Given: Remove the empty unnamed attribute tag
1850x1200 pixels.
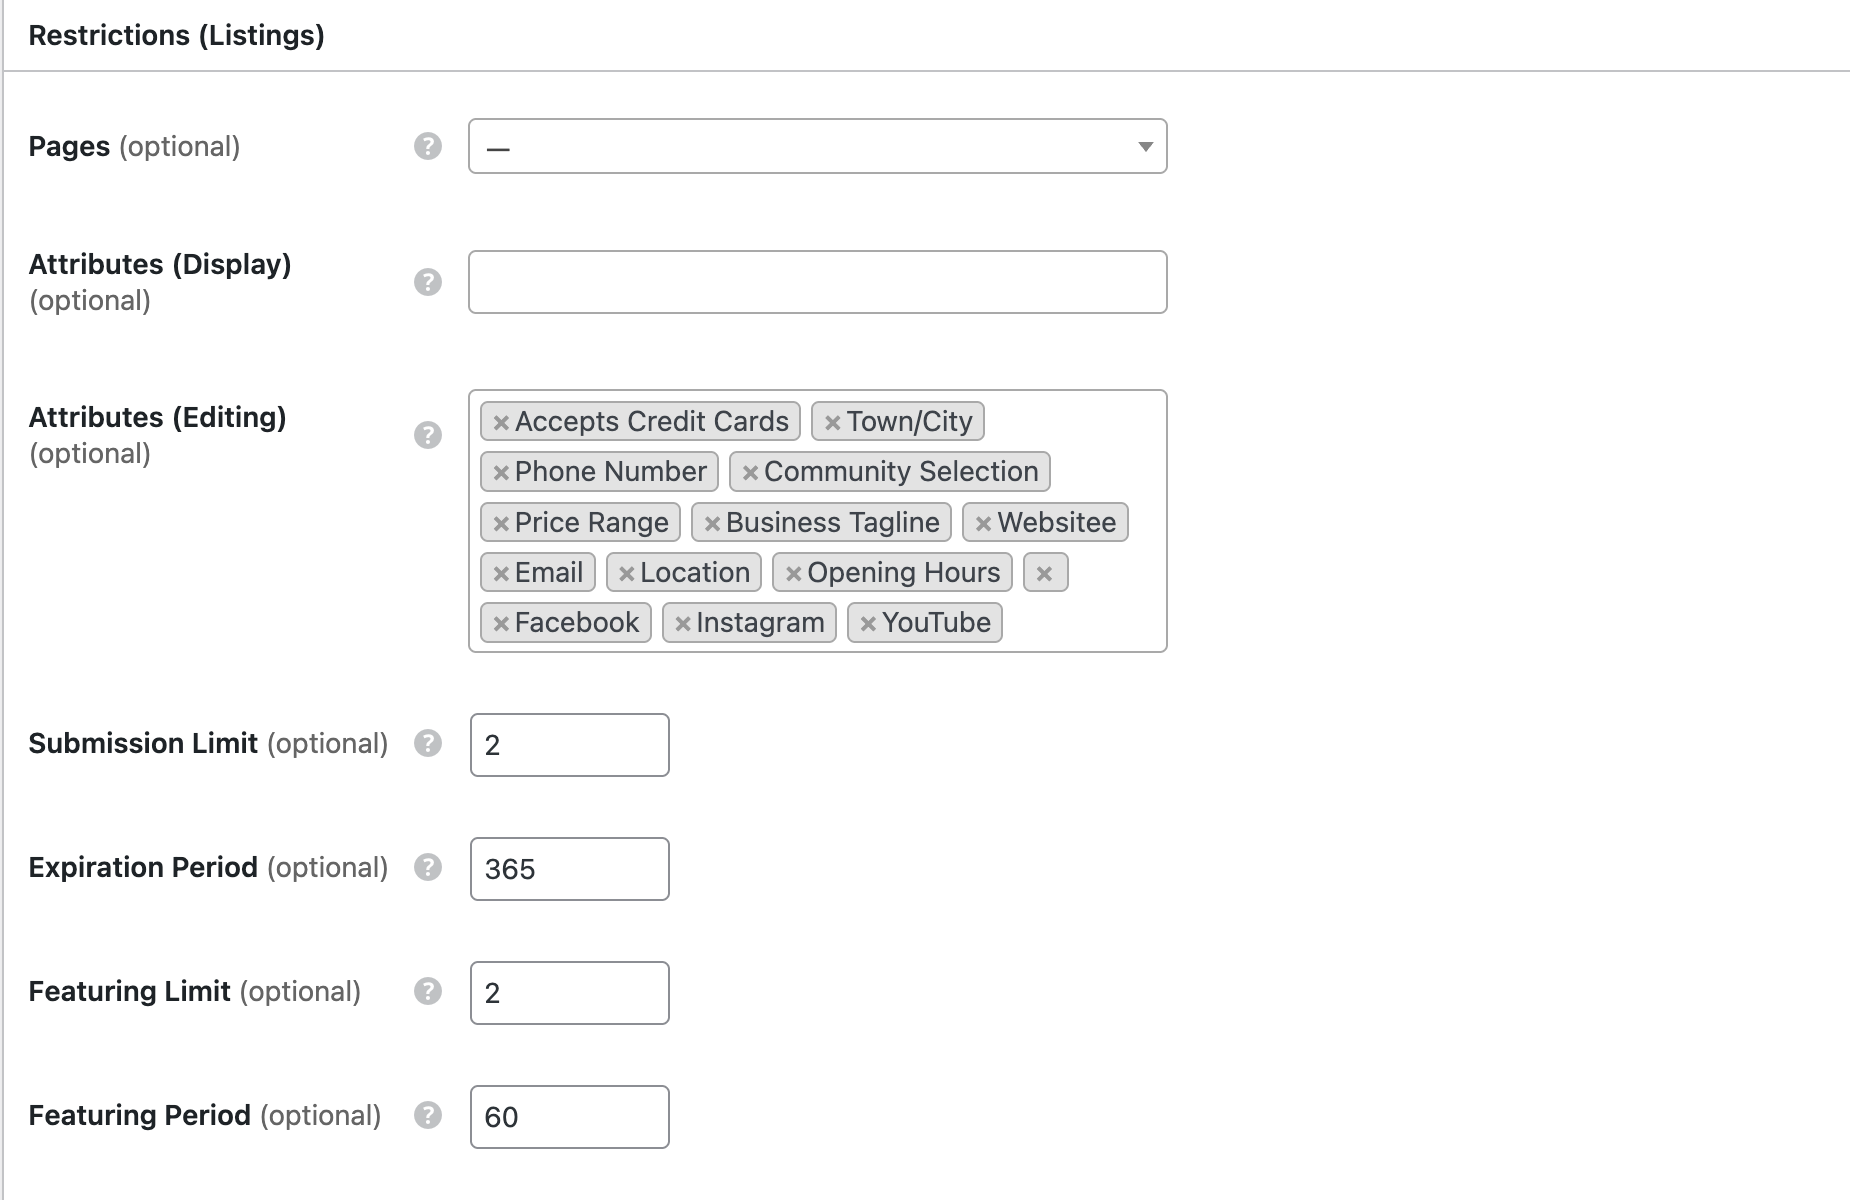Looking at the screenshot, I should click(x=1044, y=573).
